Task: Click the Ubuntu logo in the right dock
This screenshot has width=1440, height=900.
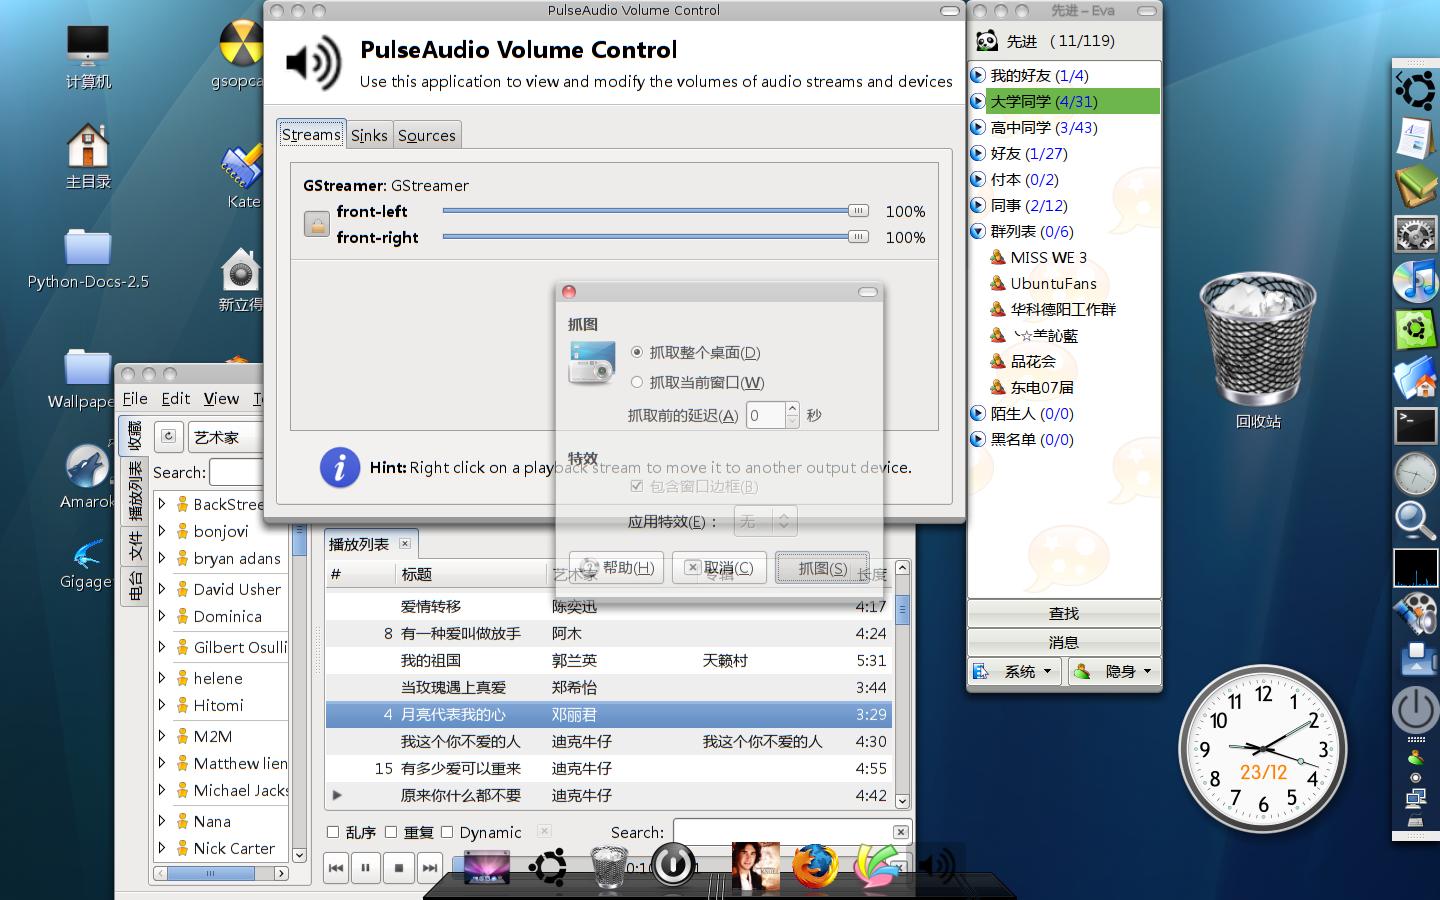Action: point(1416,89)
